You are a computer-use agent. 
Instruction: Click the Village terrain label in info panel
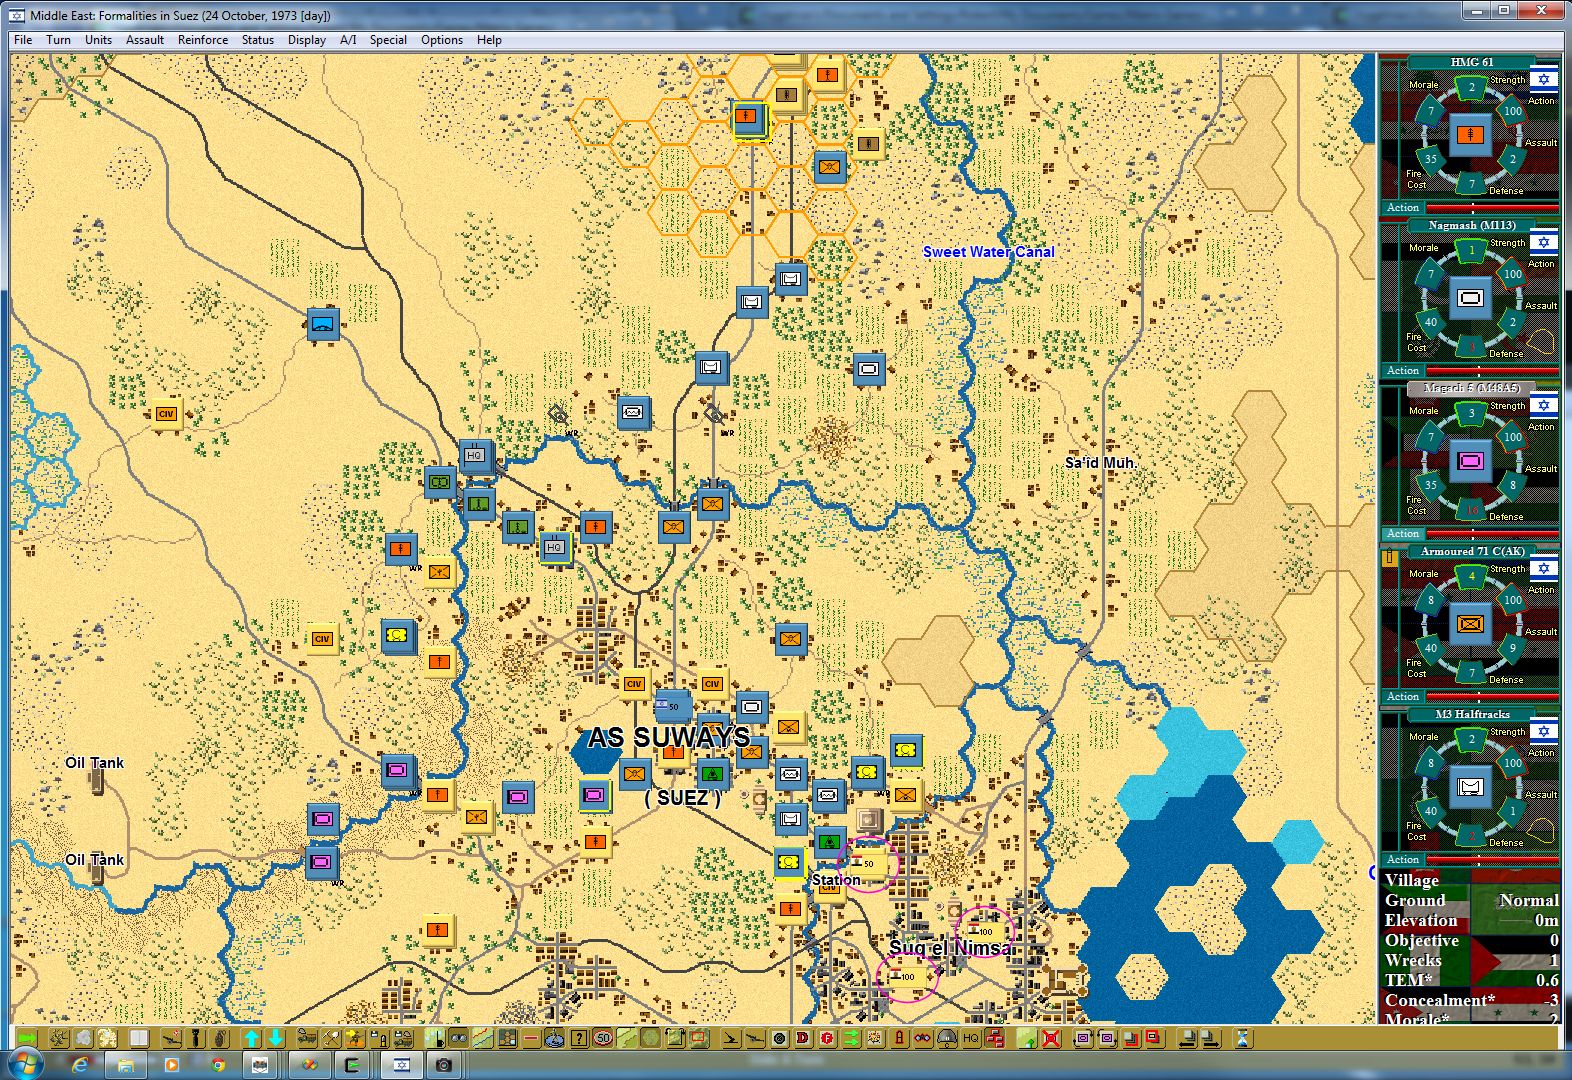[x=1412, y=880]
